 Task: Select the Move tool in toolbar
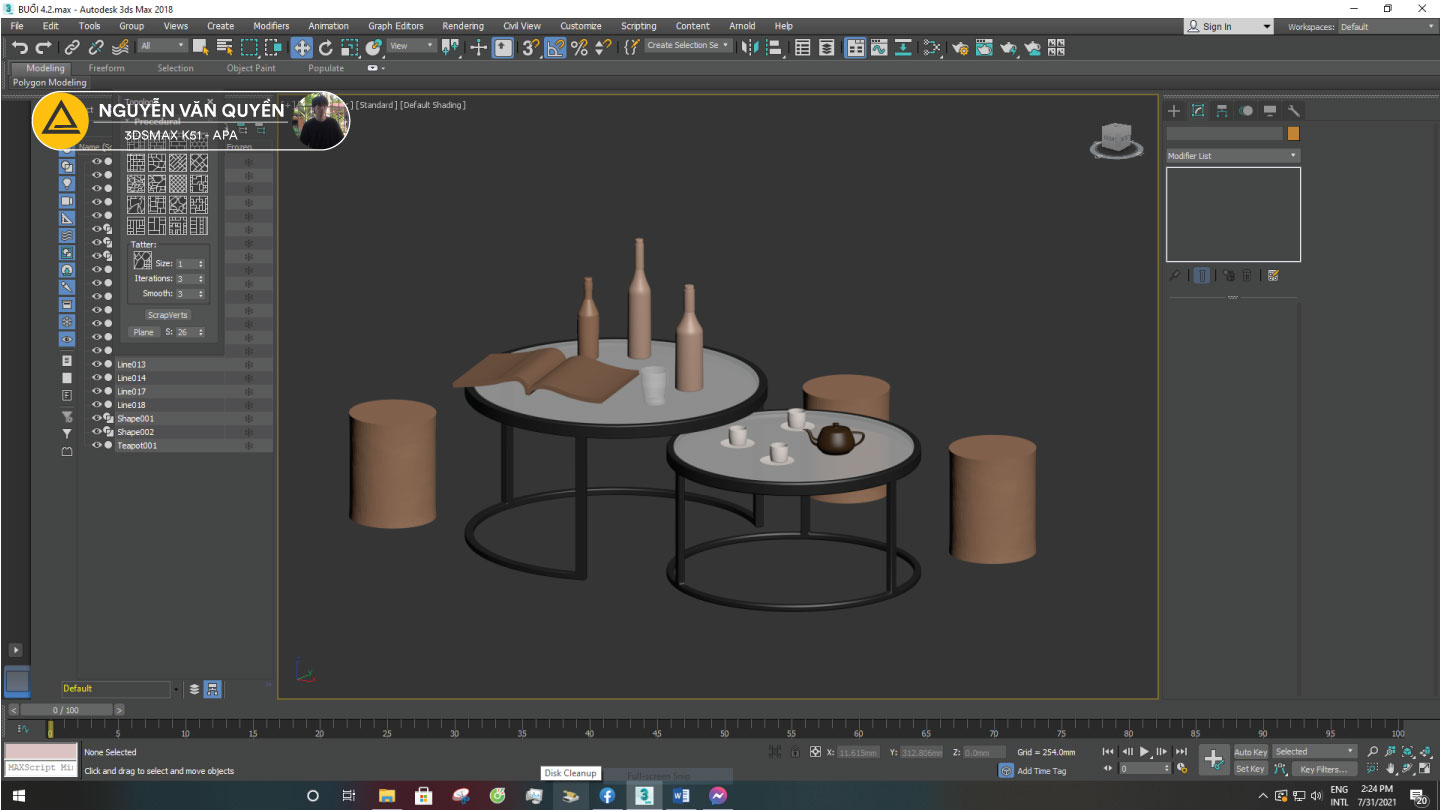[301, 47]
